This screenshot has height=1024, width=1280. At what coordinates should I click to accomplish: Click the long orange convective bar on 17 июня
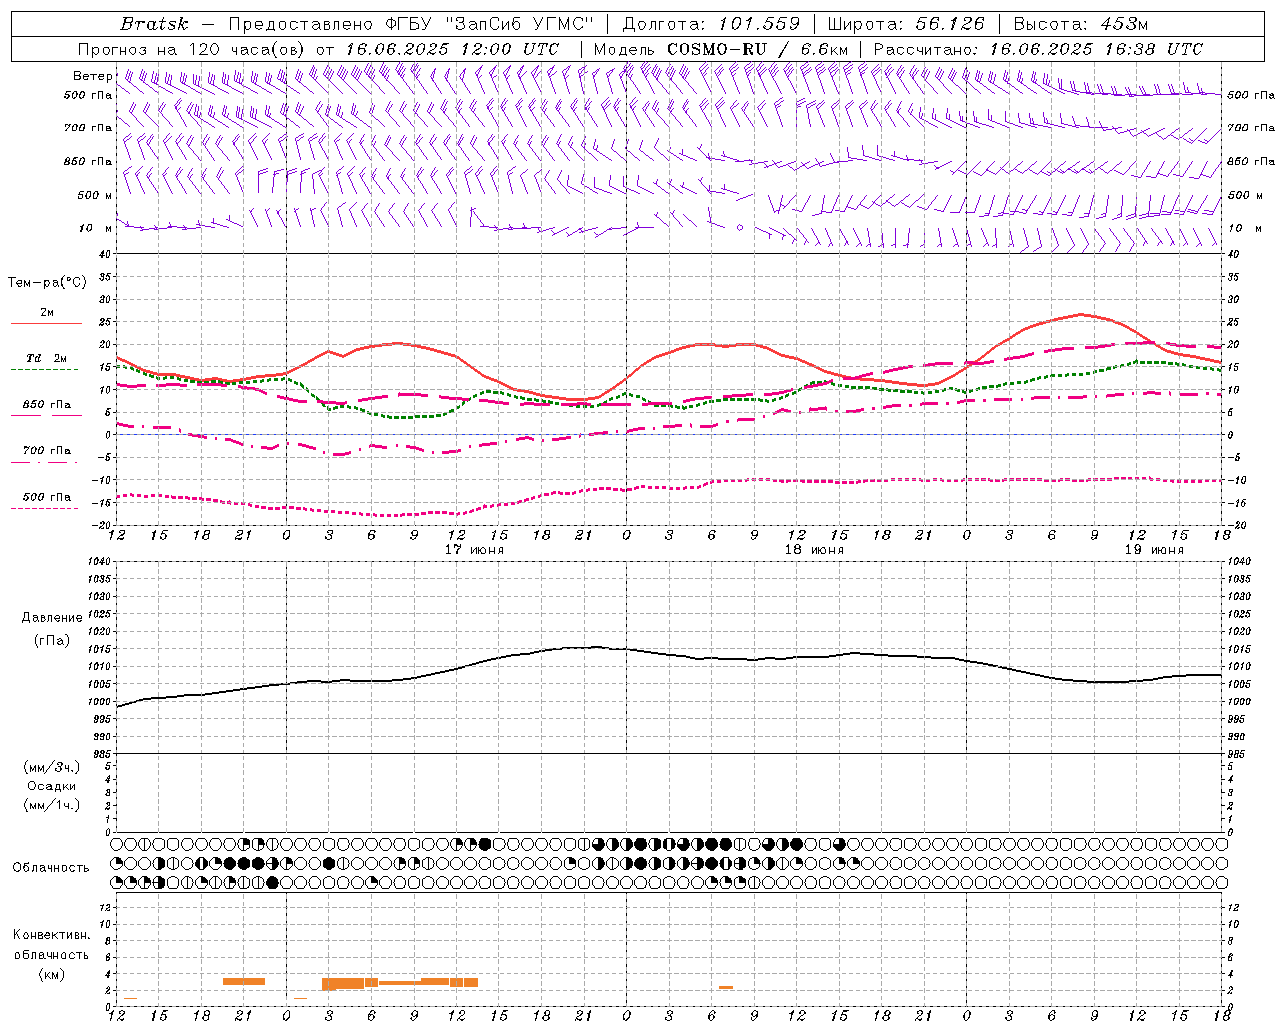400,983
